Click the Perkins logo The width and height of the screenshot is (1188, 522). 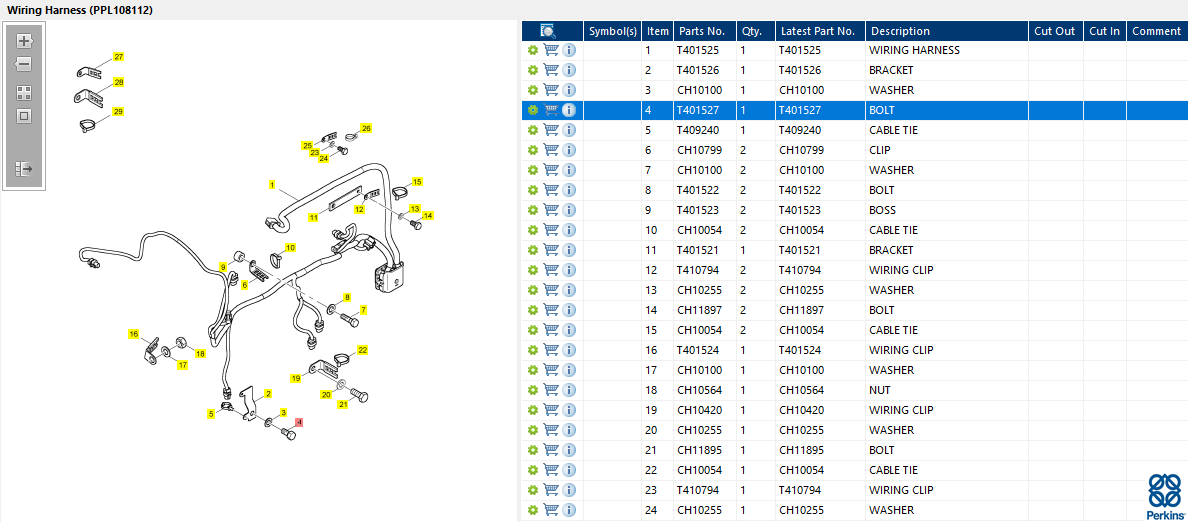[1165, 497]
